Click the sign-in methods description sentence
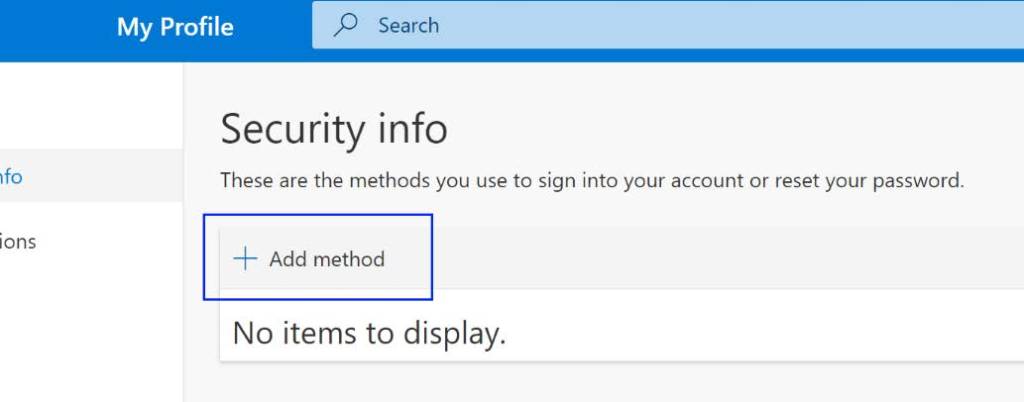The width and height of the screenshot is (1024, 402). (592, 180)
